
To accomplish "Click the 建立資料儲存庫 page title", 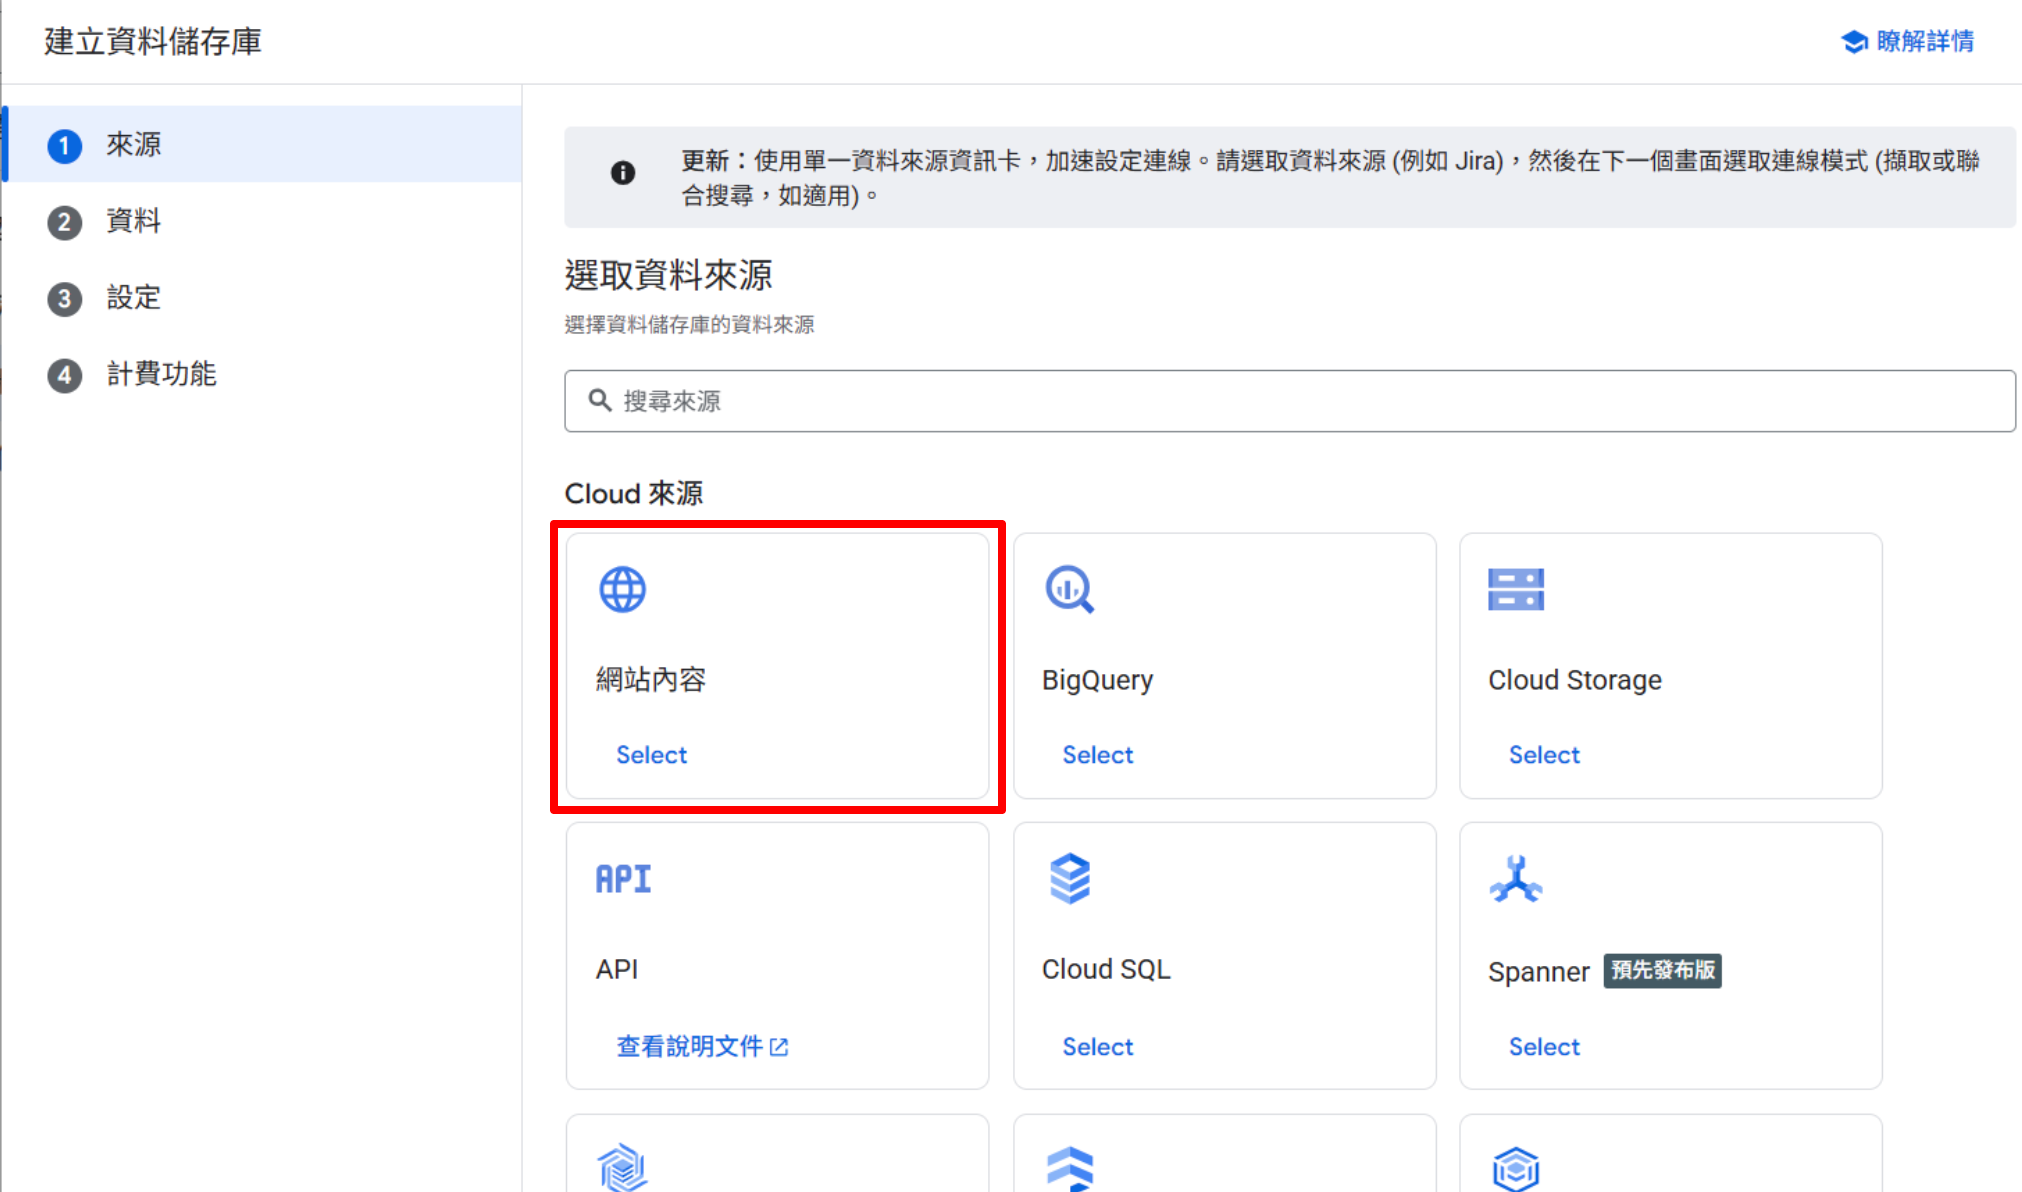I will [x=153, y=42].
